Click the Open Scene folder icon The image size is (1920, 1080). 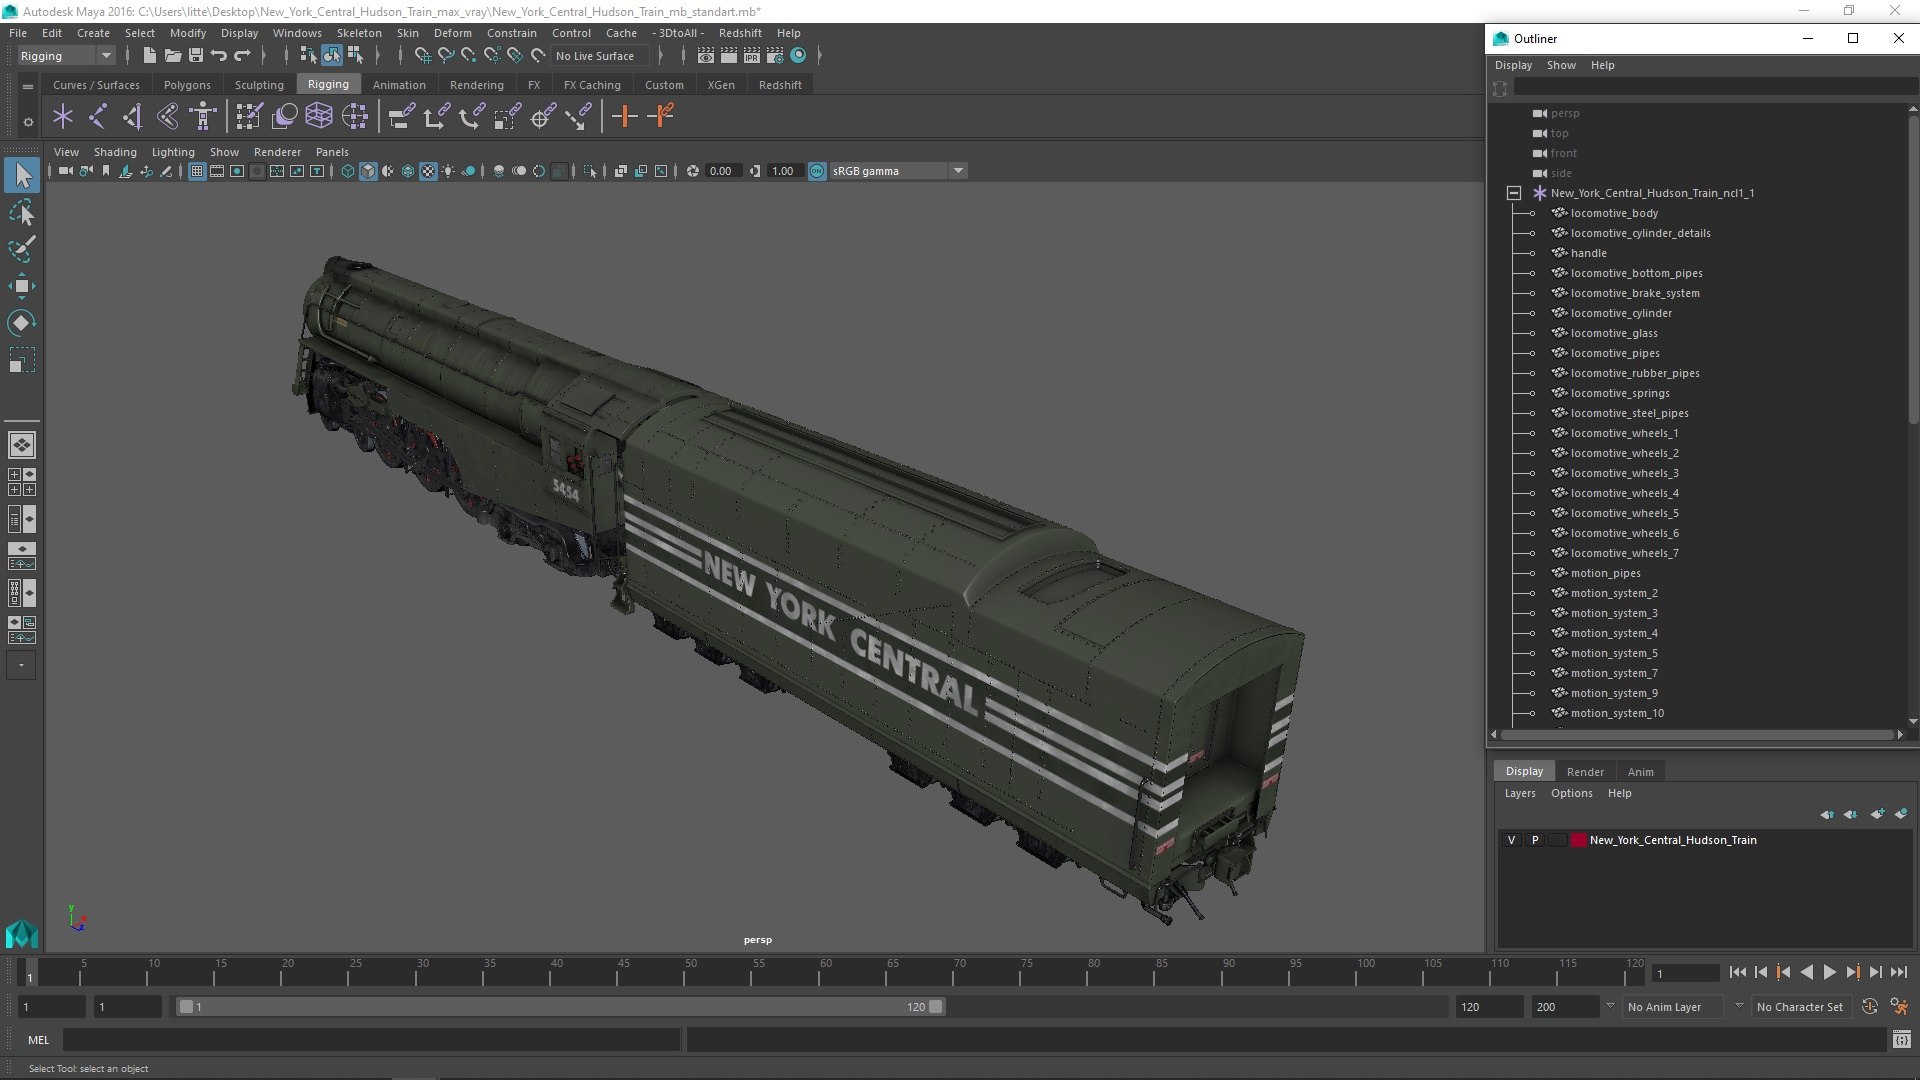[172, 56]
